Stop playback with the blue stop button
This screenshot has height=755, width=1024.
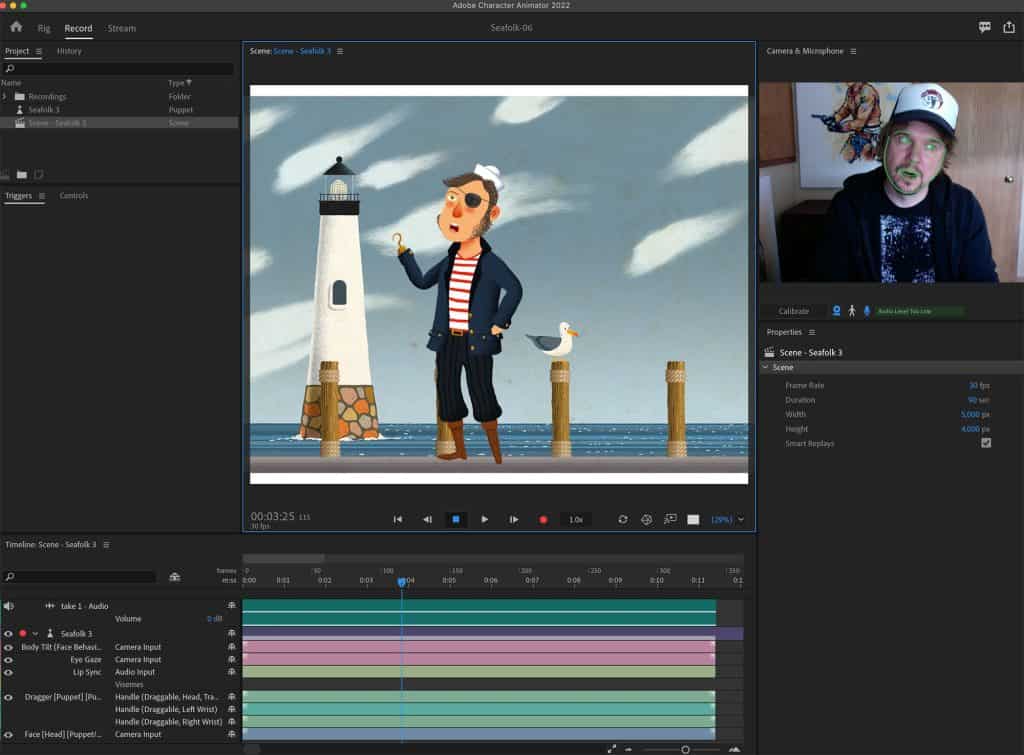coord(456,519)
